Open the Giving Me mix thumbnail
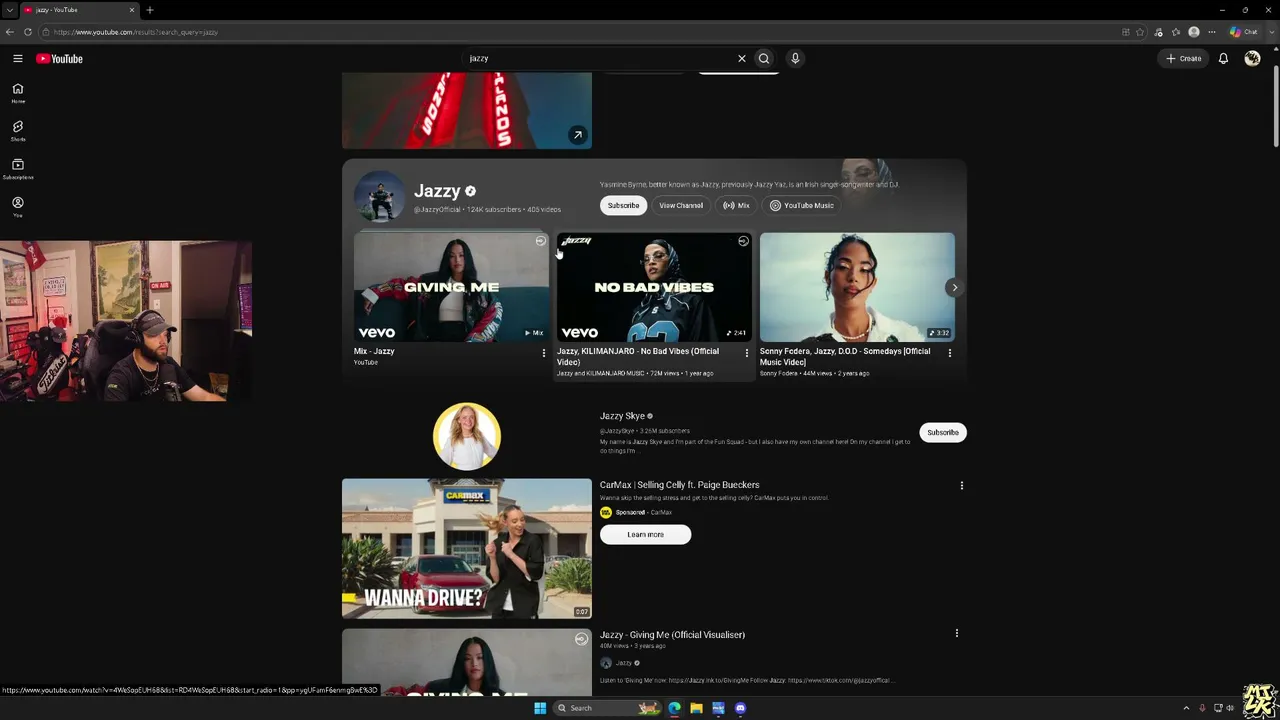The height and width of the screenshot is (720, 1280). (451, 288)
